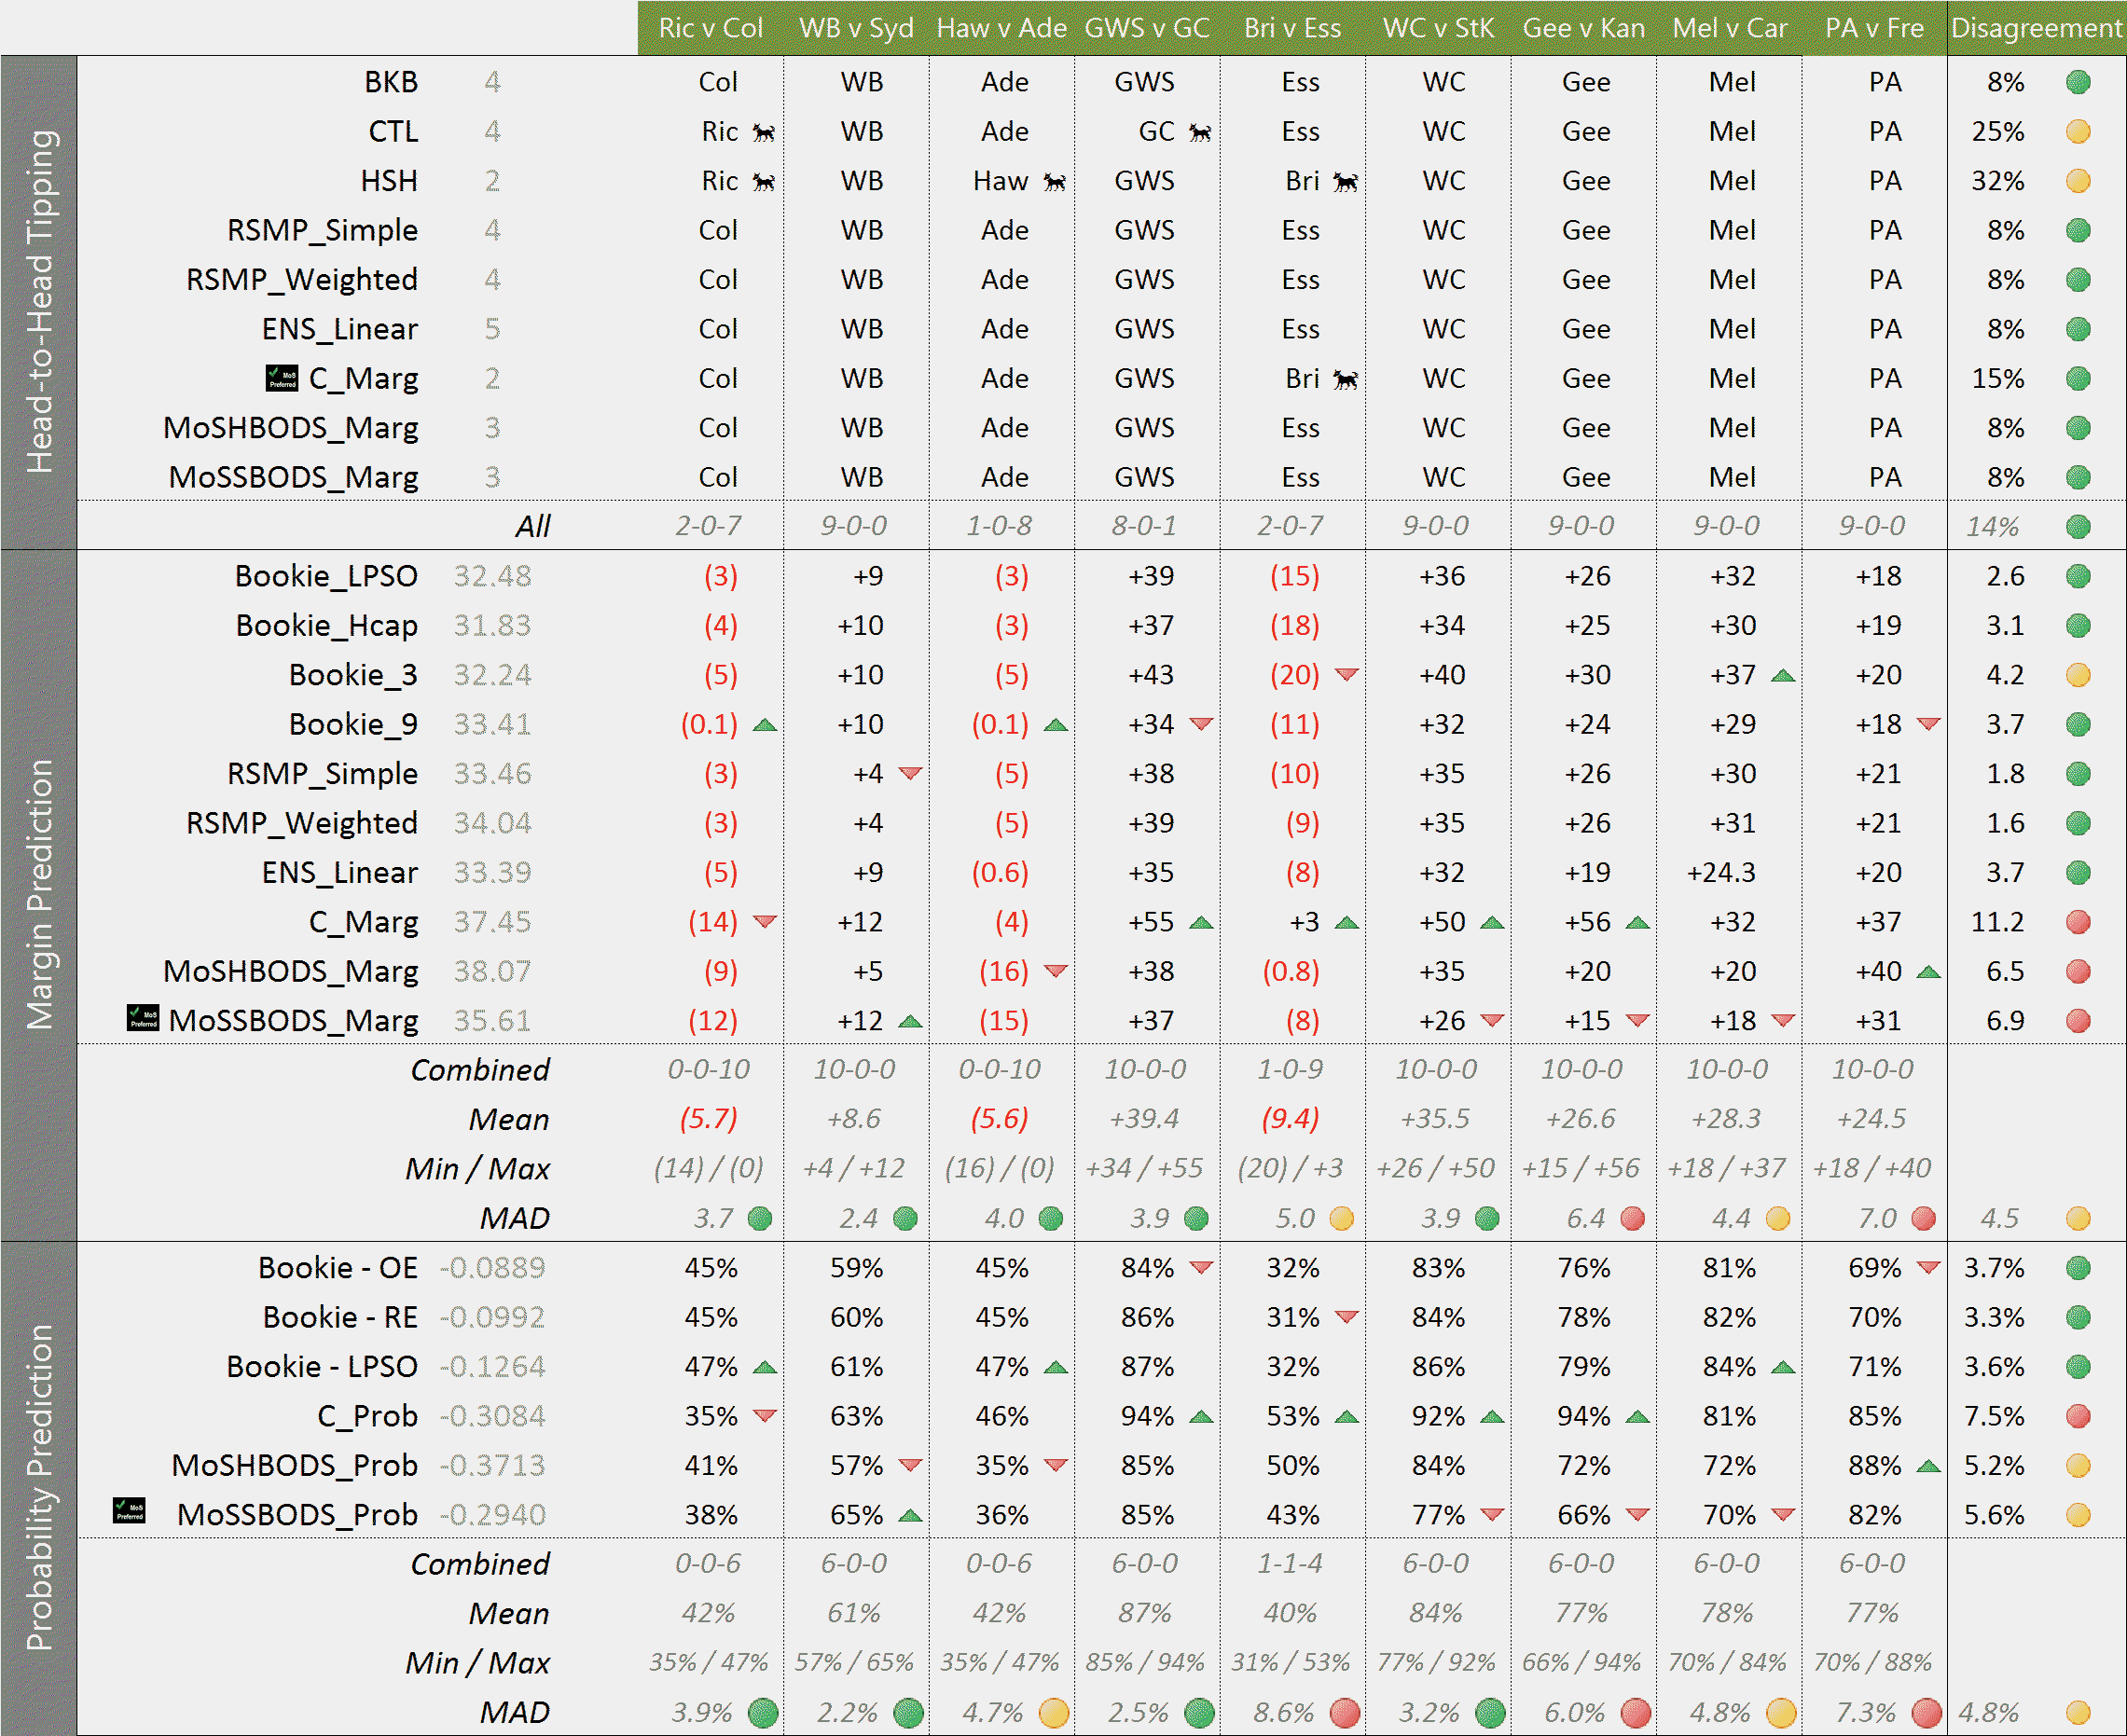This screenshot has height=1736, width=2127.
Task: Click the dog icon beside HSH's Haw tip
Action: 1055,182
